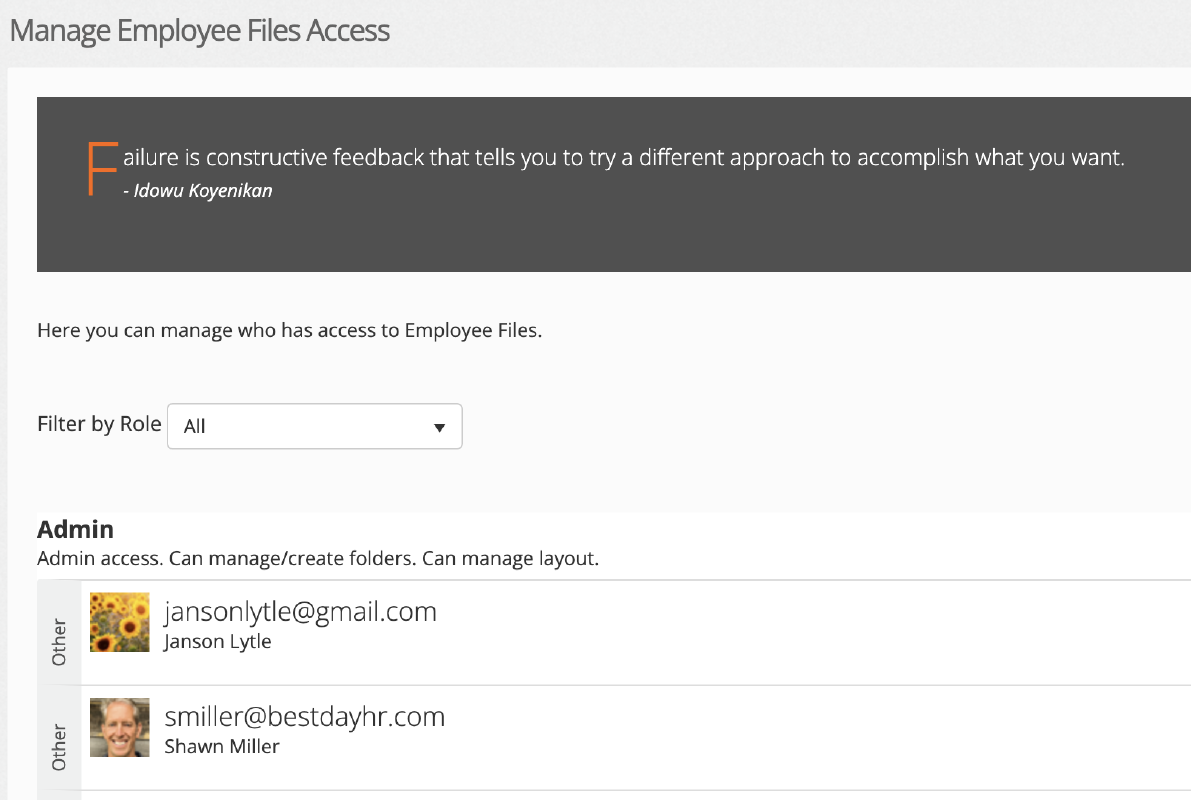This screenshot has height=800, width=1191.
Task: Click the orange F drop-cap in quote
Action: (103, 169)
